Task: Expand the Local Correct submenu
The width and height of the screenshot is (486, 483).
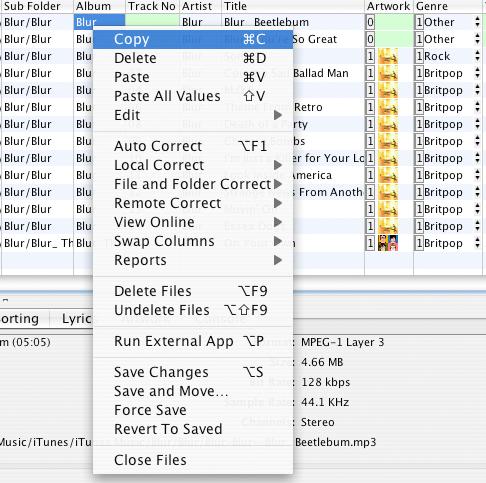Action: pyautogui.click(x=193, y=165)
